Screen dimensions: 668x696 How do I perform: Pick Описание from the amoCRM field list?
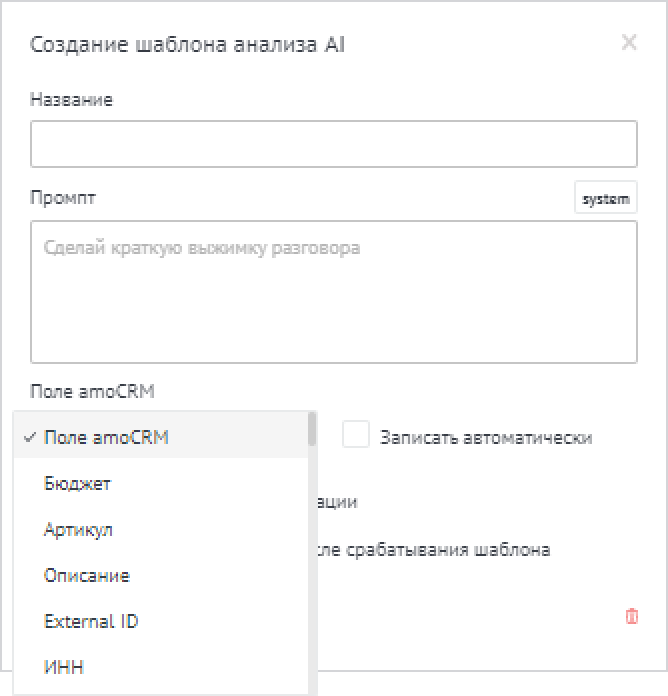click(86, 575)
